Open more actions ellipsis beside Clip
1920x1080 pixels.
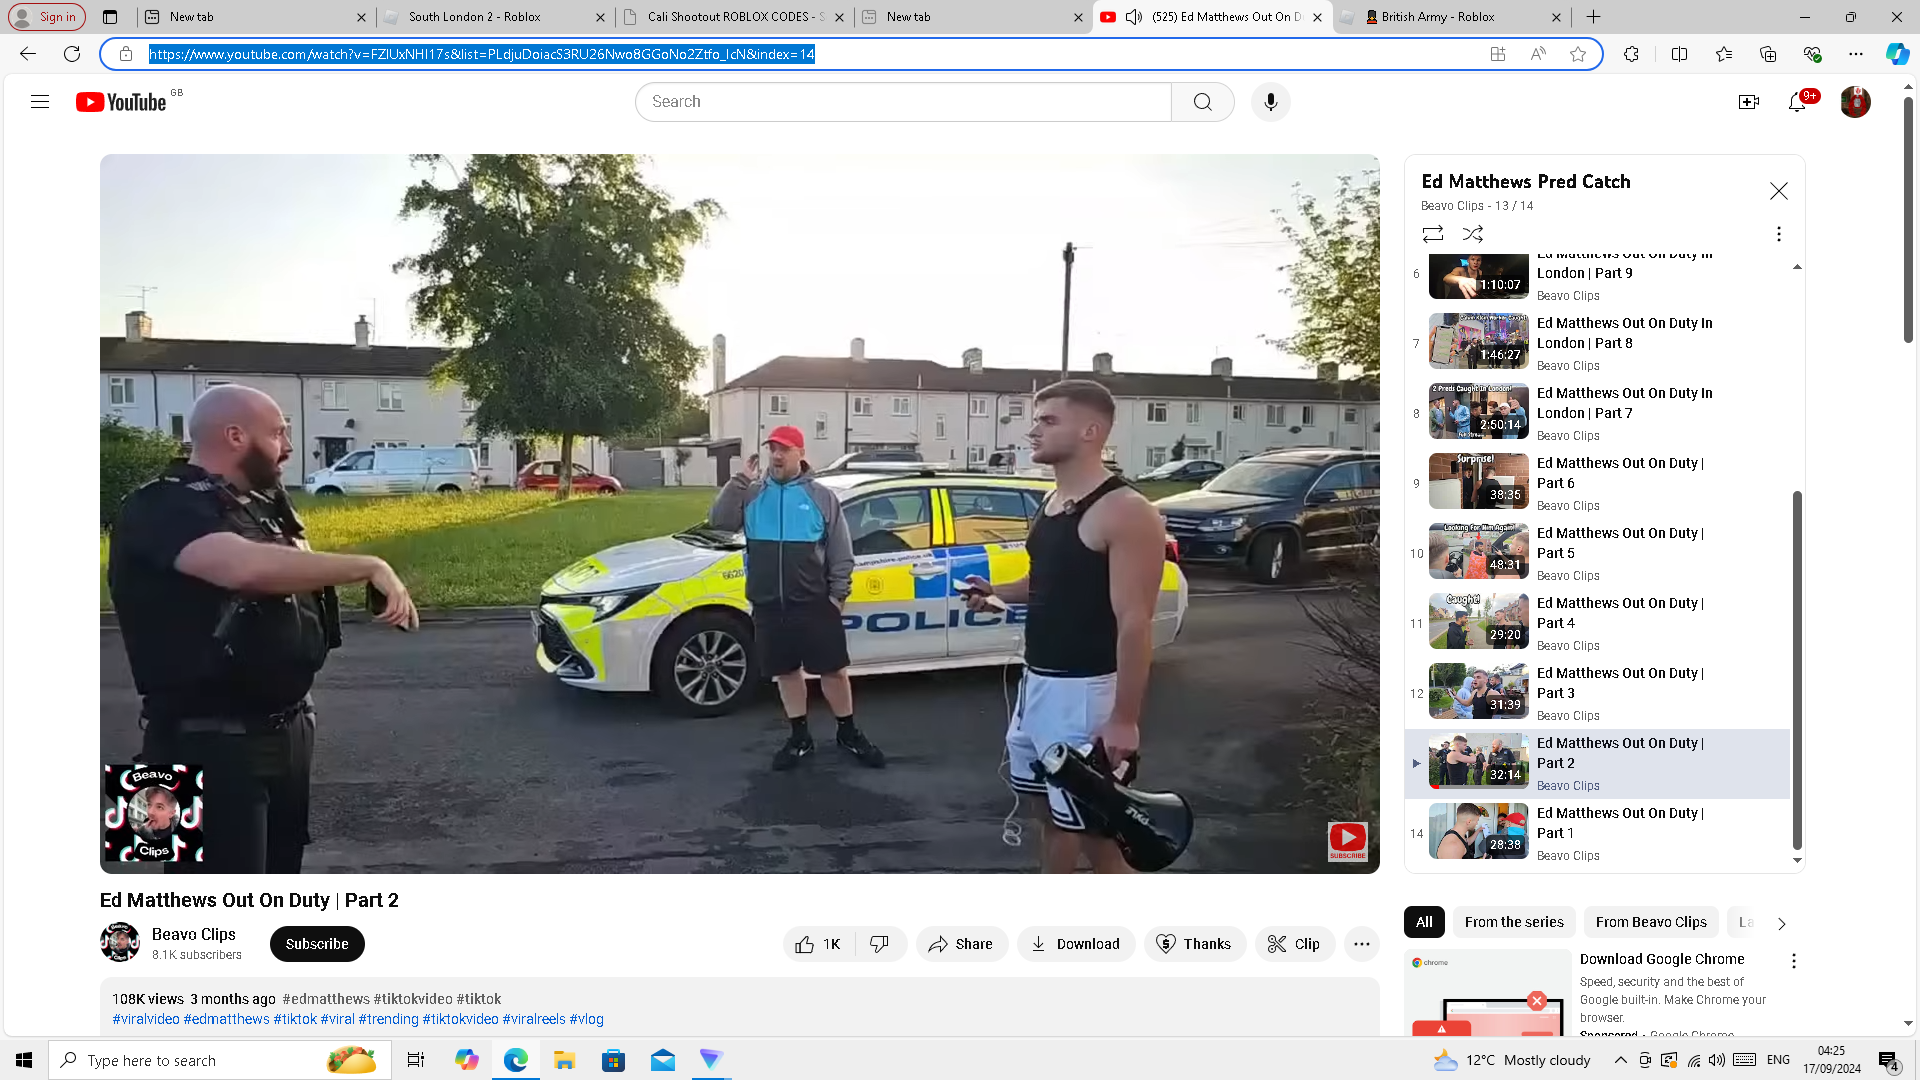coord(1361,944)
